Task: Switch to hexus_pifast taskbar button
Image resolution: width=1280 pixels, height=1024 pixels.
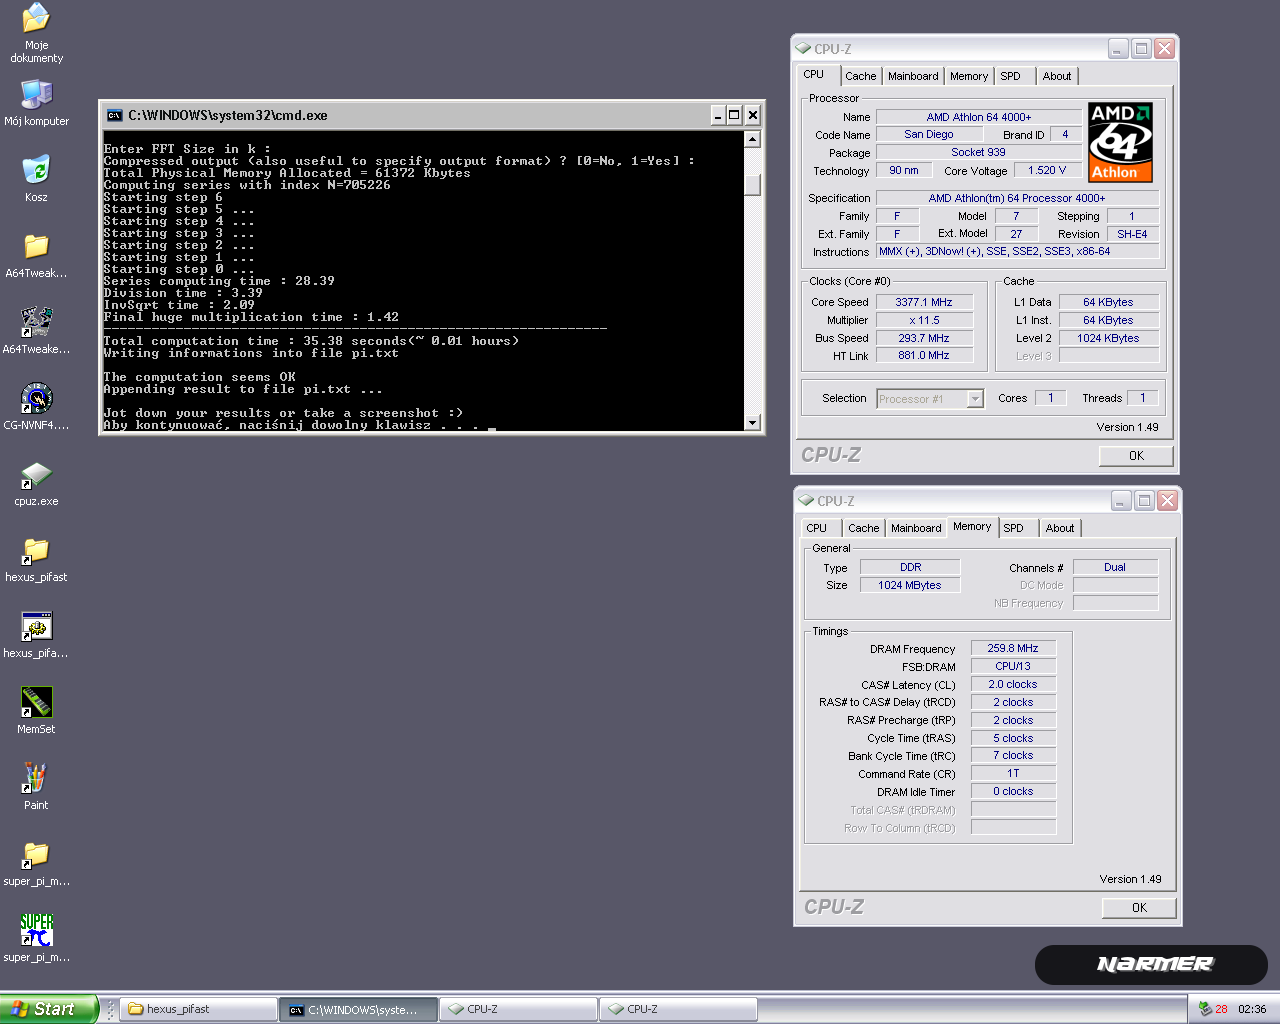Action: point(199,1009)
